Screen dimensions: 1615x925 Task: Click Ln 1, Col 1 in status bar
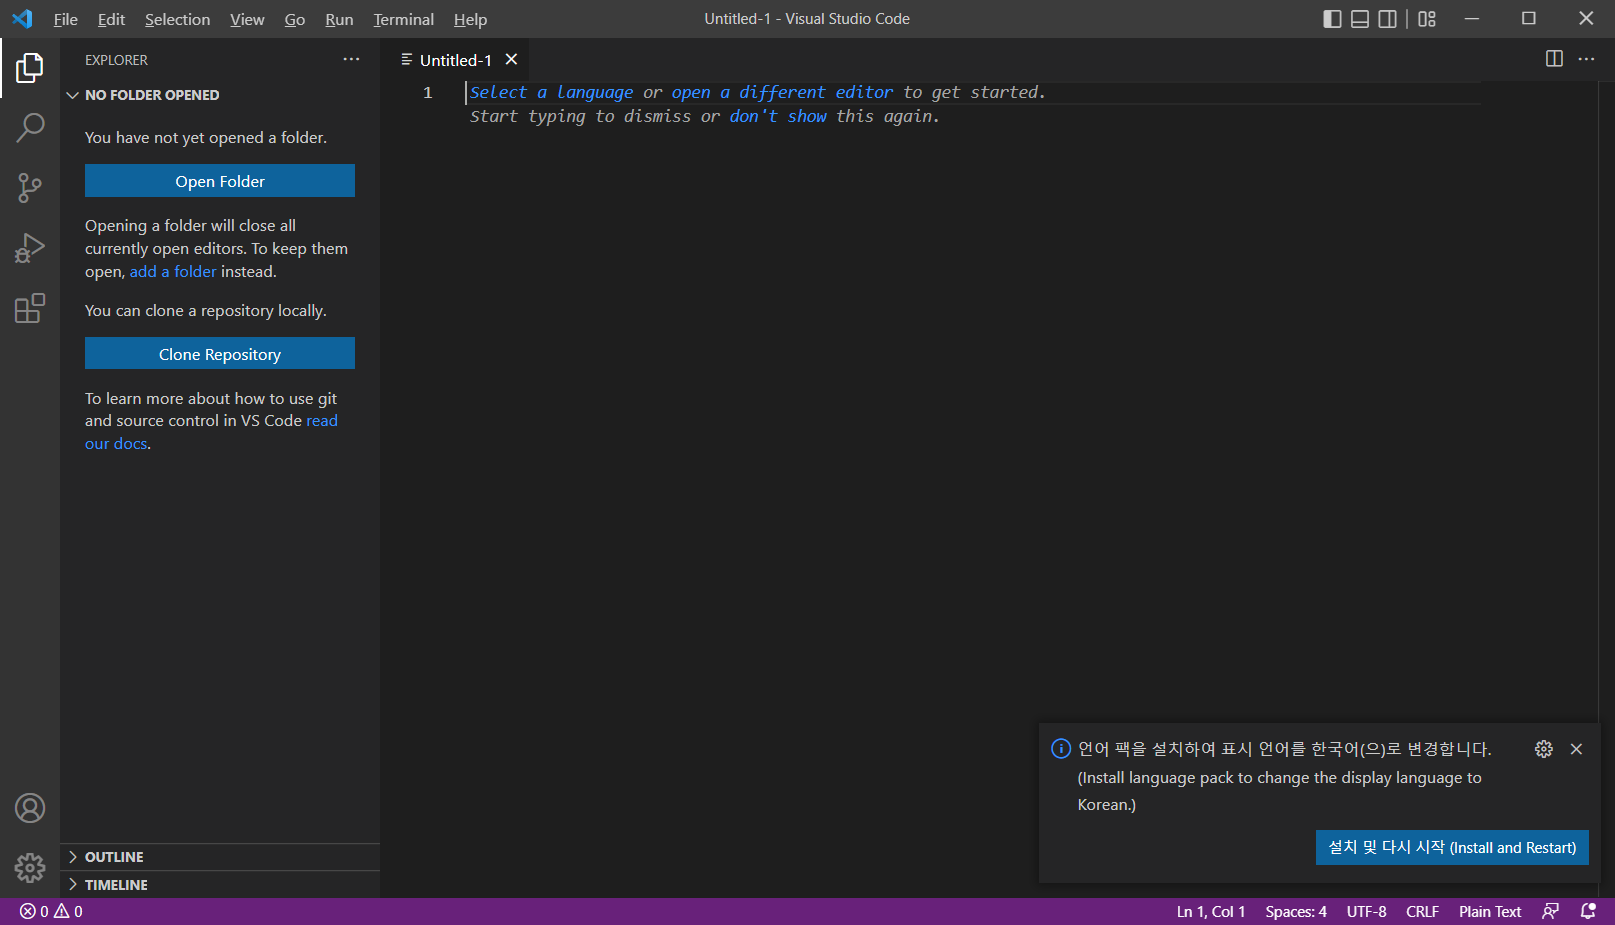coord(1211,912)
